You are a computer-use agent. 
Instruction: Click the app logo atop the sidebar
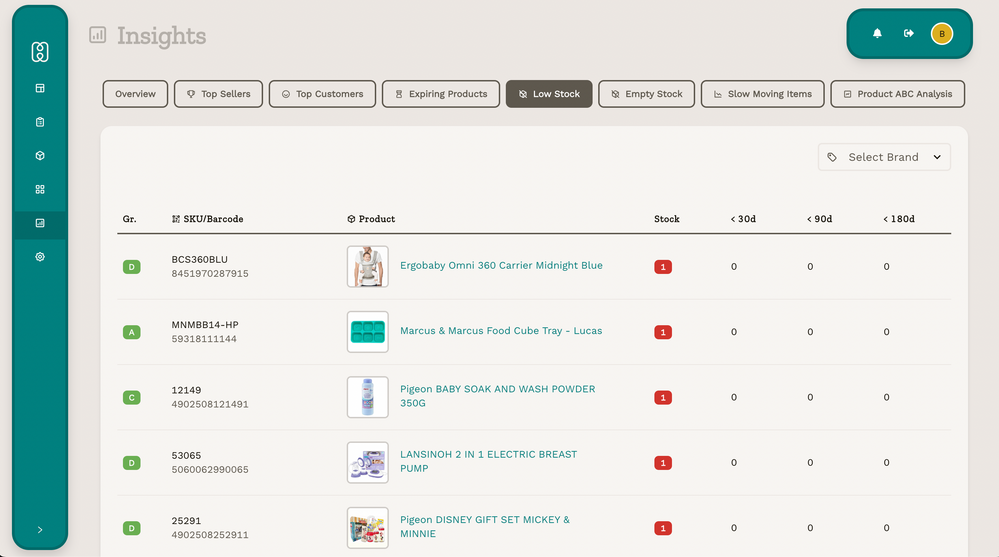point(40,52)
